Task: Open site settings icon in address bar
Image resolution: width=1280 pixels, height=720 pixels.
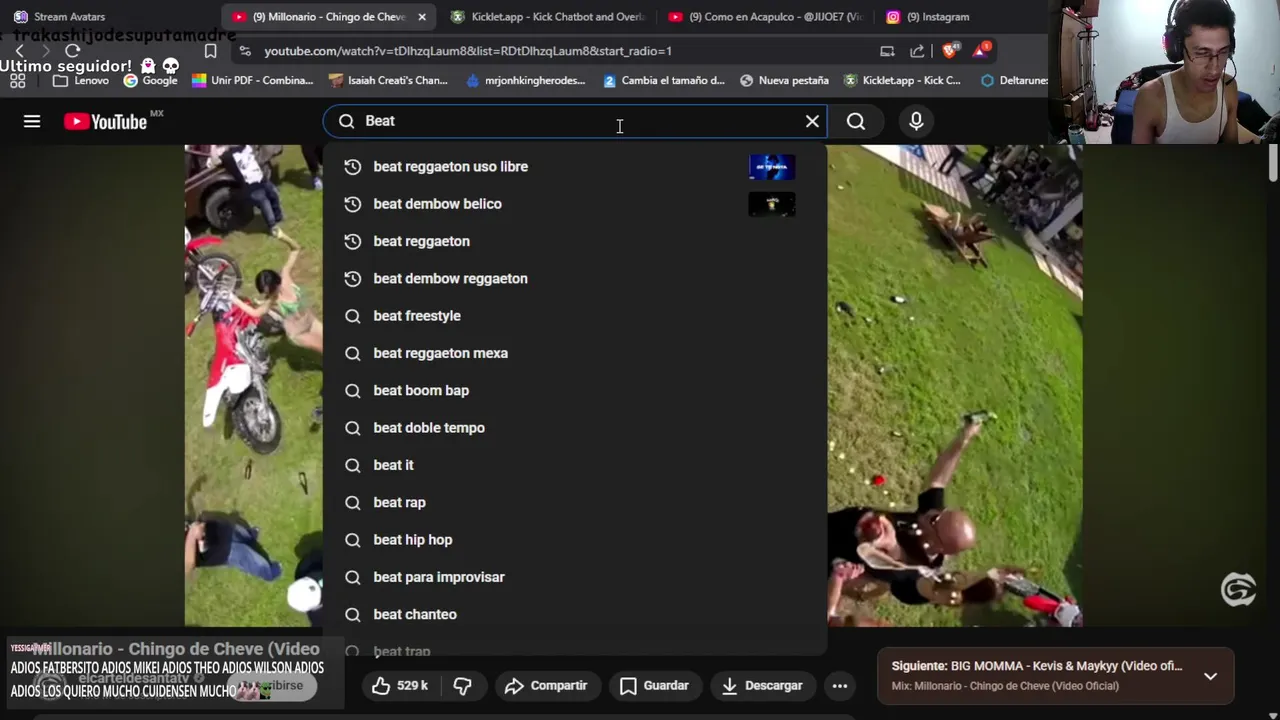Action: pyautogui.click(x=245, y=51)
